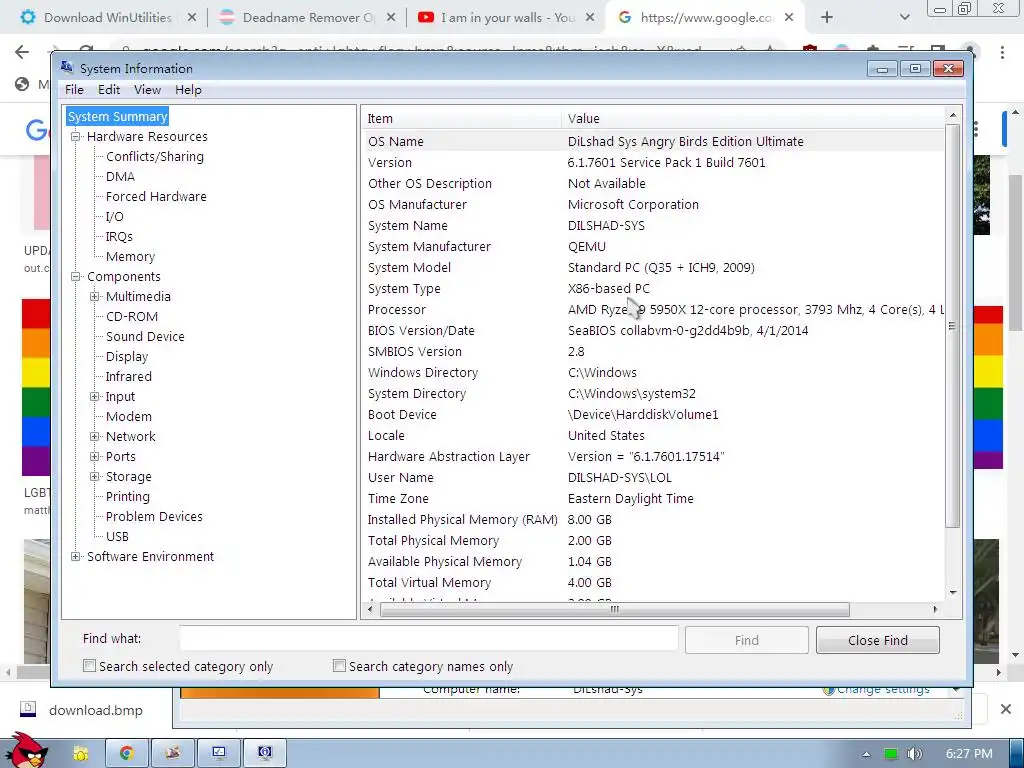The image size is (1024, 768).
Task: Click the volume speaker tray icon
Action: (x=915, y=754)
